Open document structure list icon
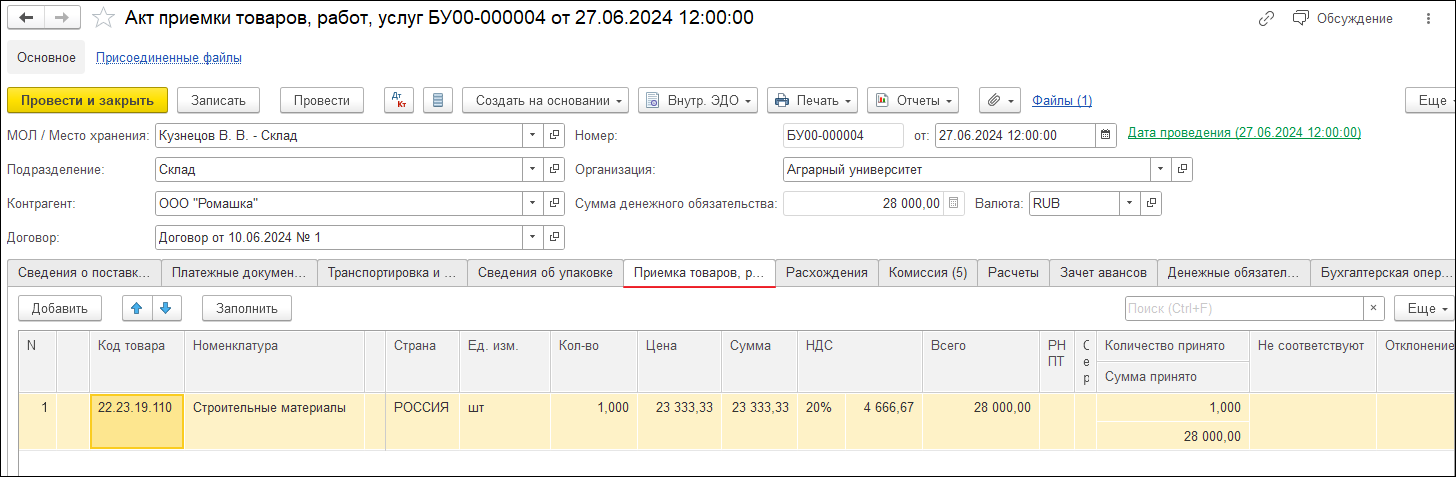The height and width of the screenshot is (477, 1456). tap(439, 100)
